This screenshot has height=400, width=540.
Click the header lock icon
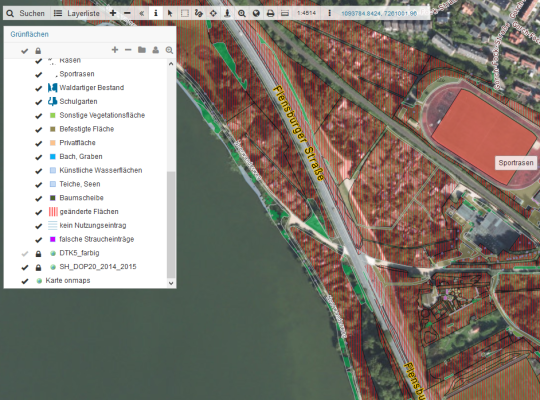coord(38,51)
